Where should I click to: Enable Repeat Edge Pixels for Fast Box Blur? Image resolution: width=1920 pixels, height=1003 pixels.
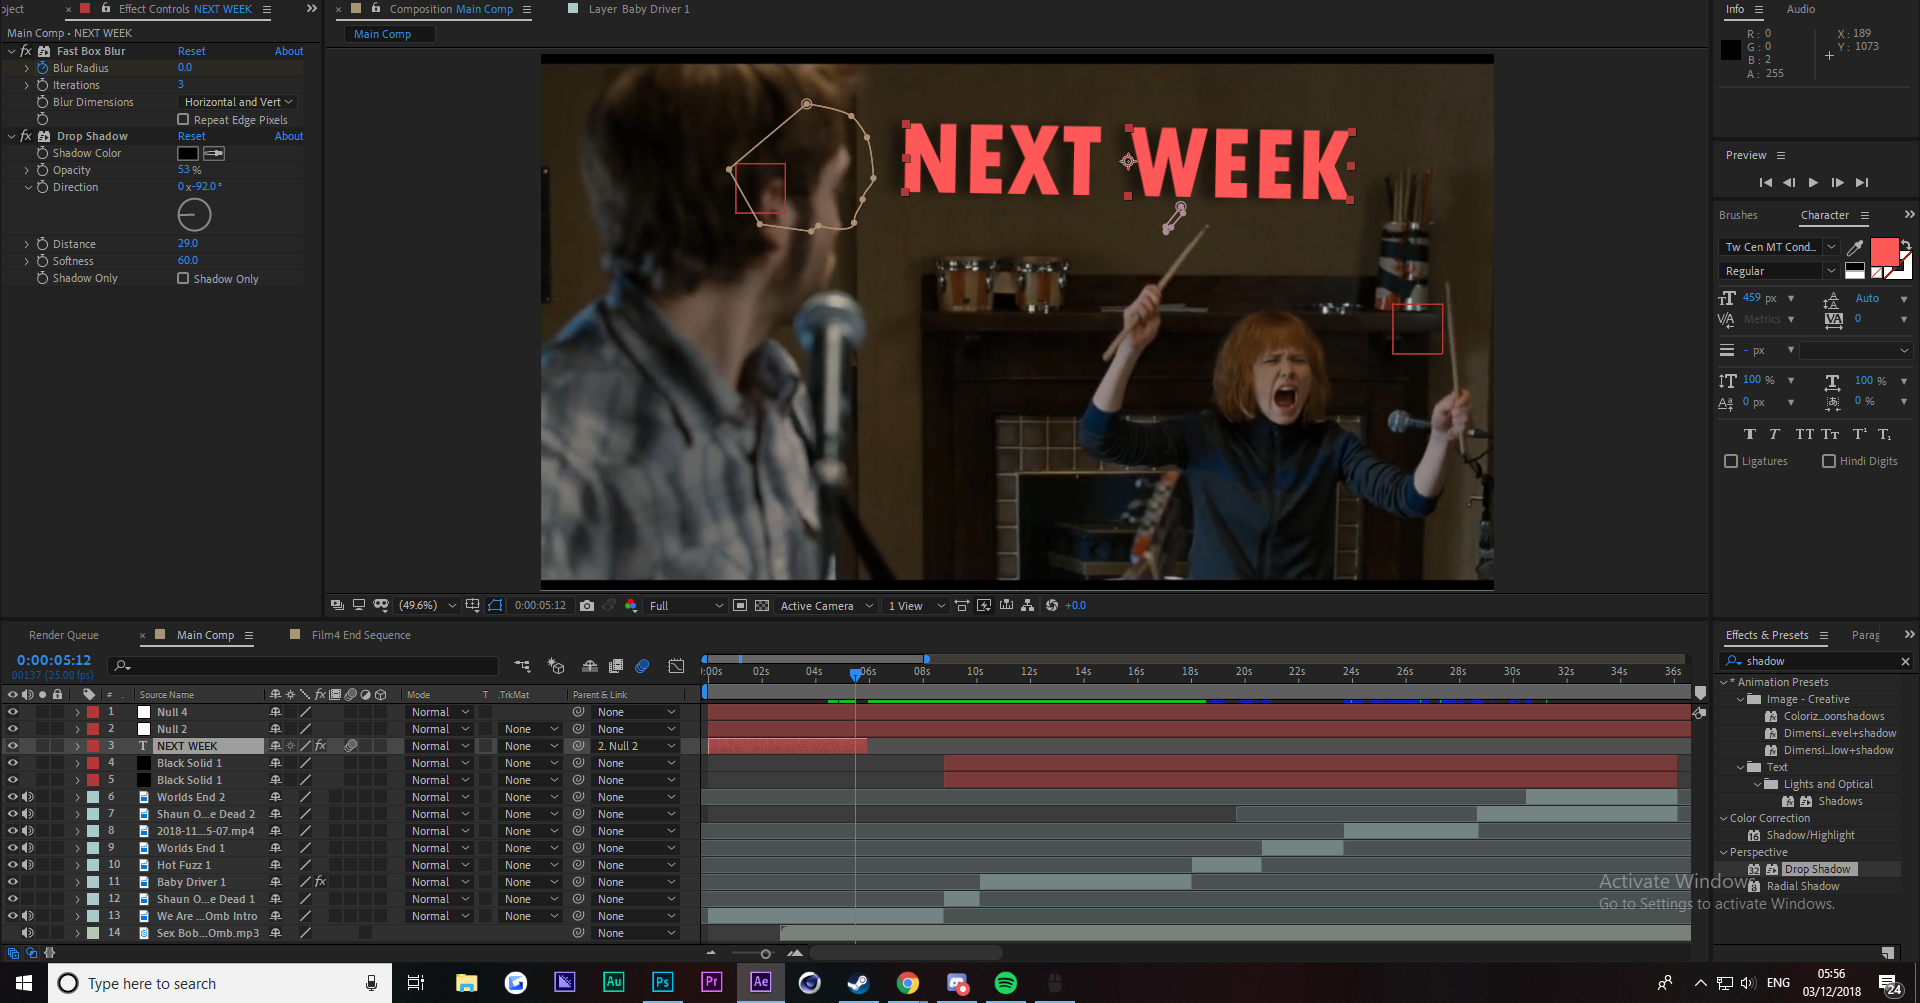point(184,119)
